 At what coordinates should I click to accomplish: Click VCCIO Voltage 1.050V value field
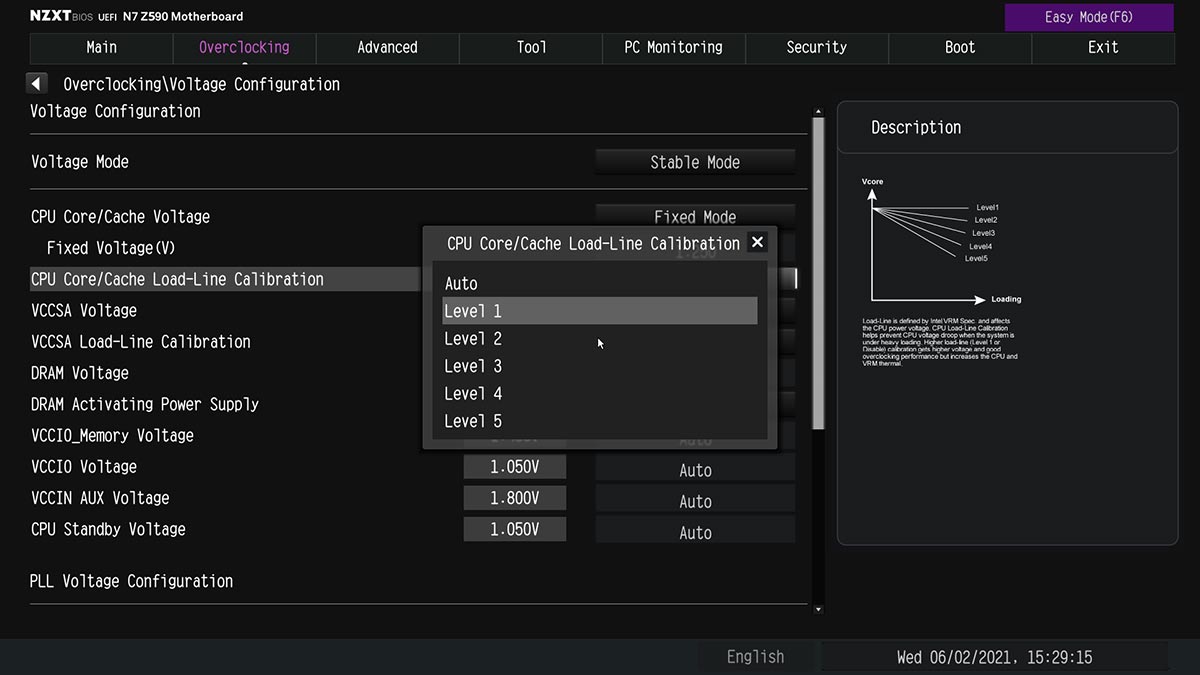(515, 467)
